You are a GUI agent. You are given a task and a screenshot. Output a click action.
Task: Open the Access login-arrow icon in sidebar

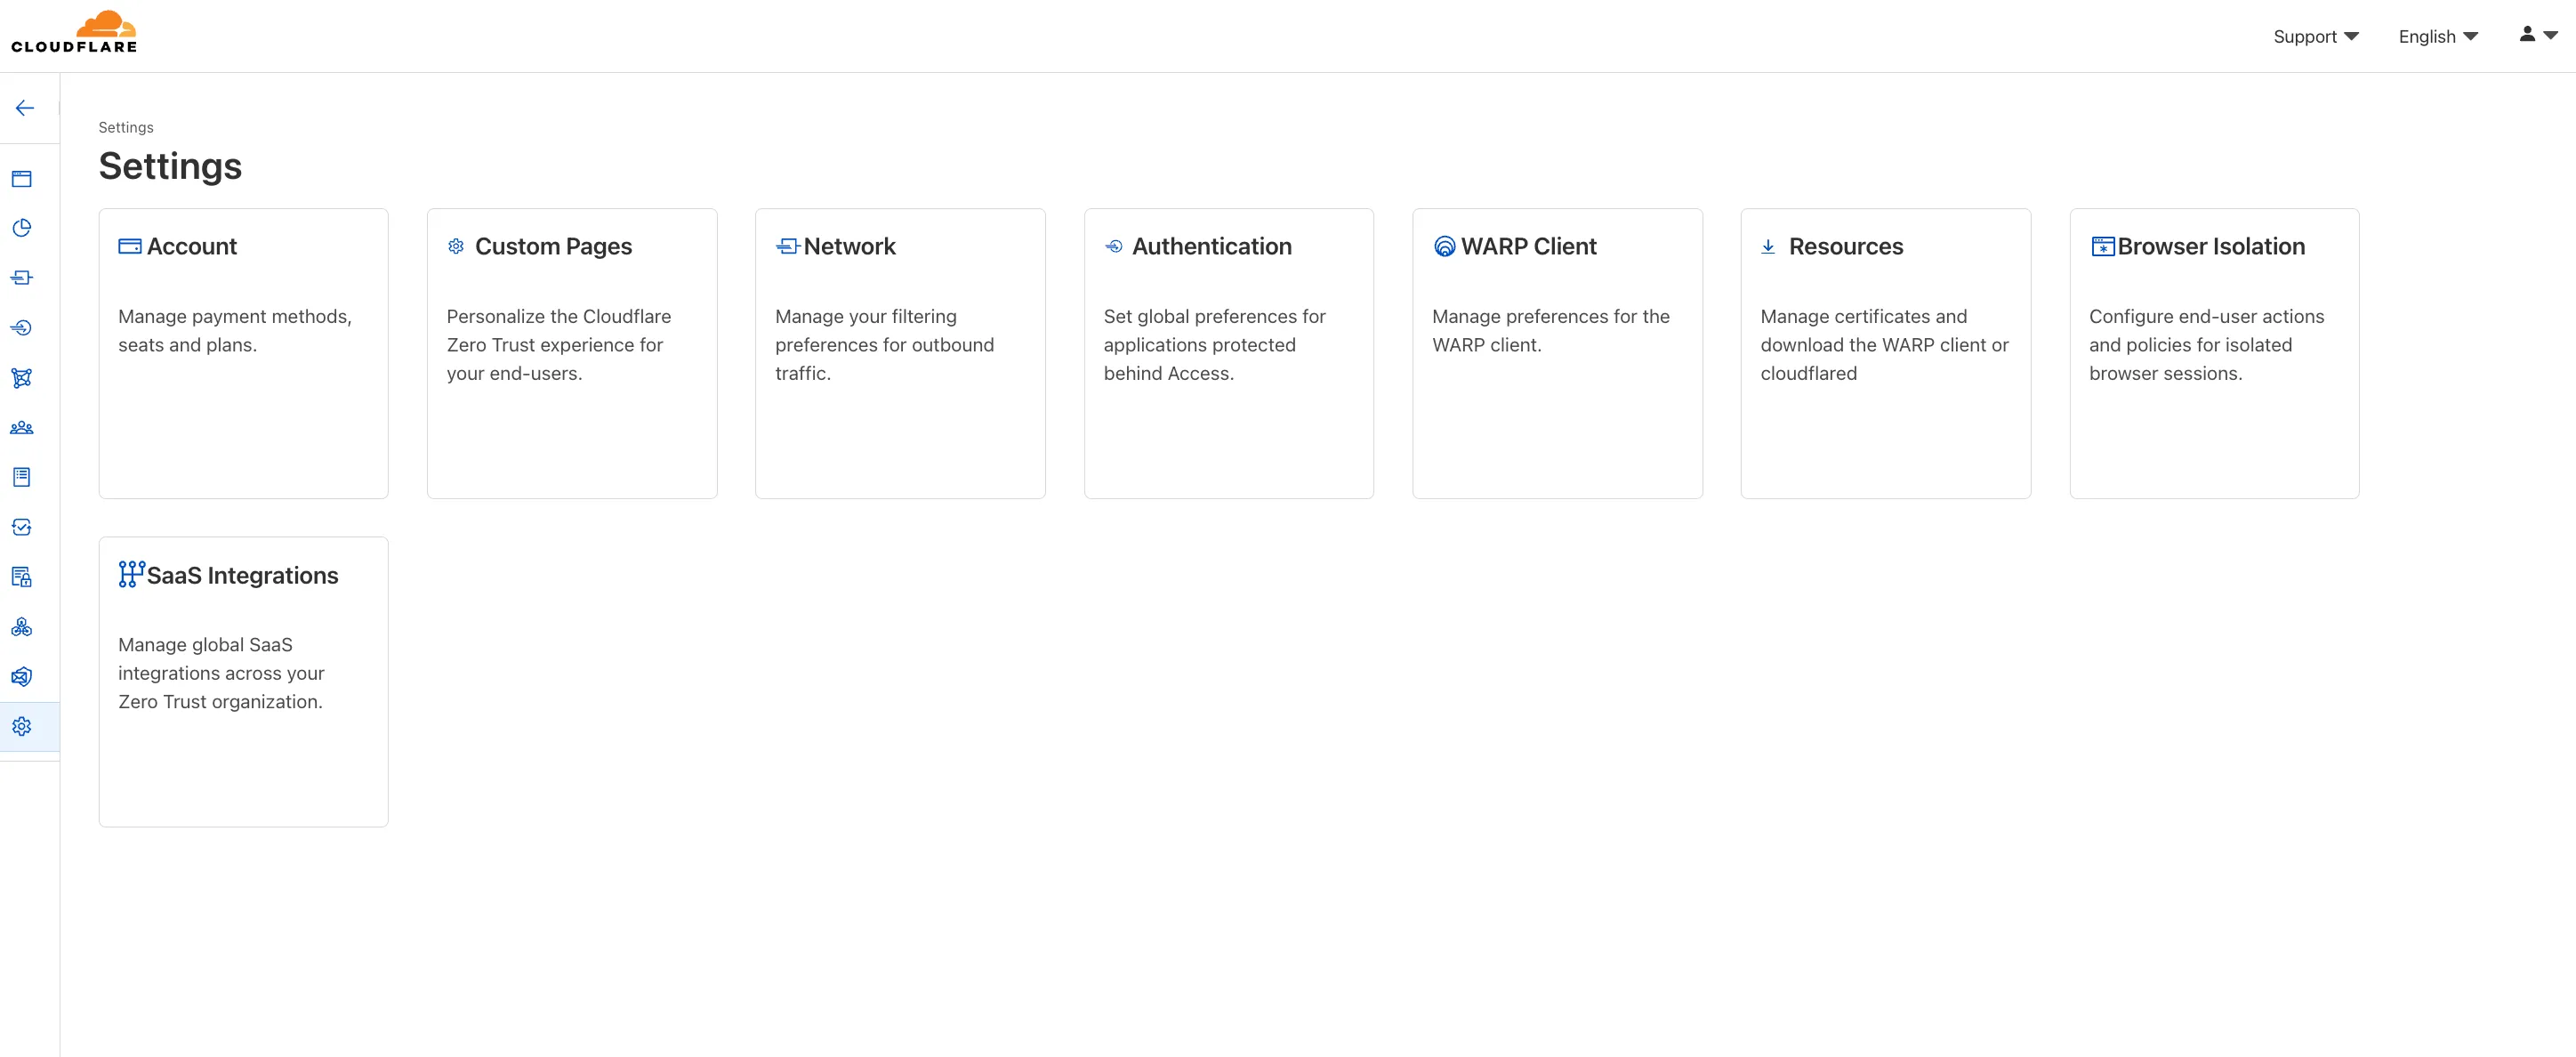(22, 328)
